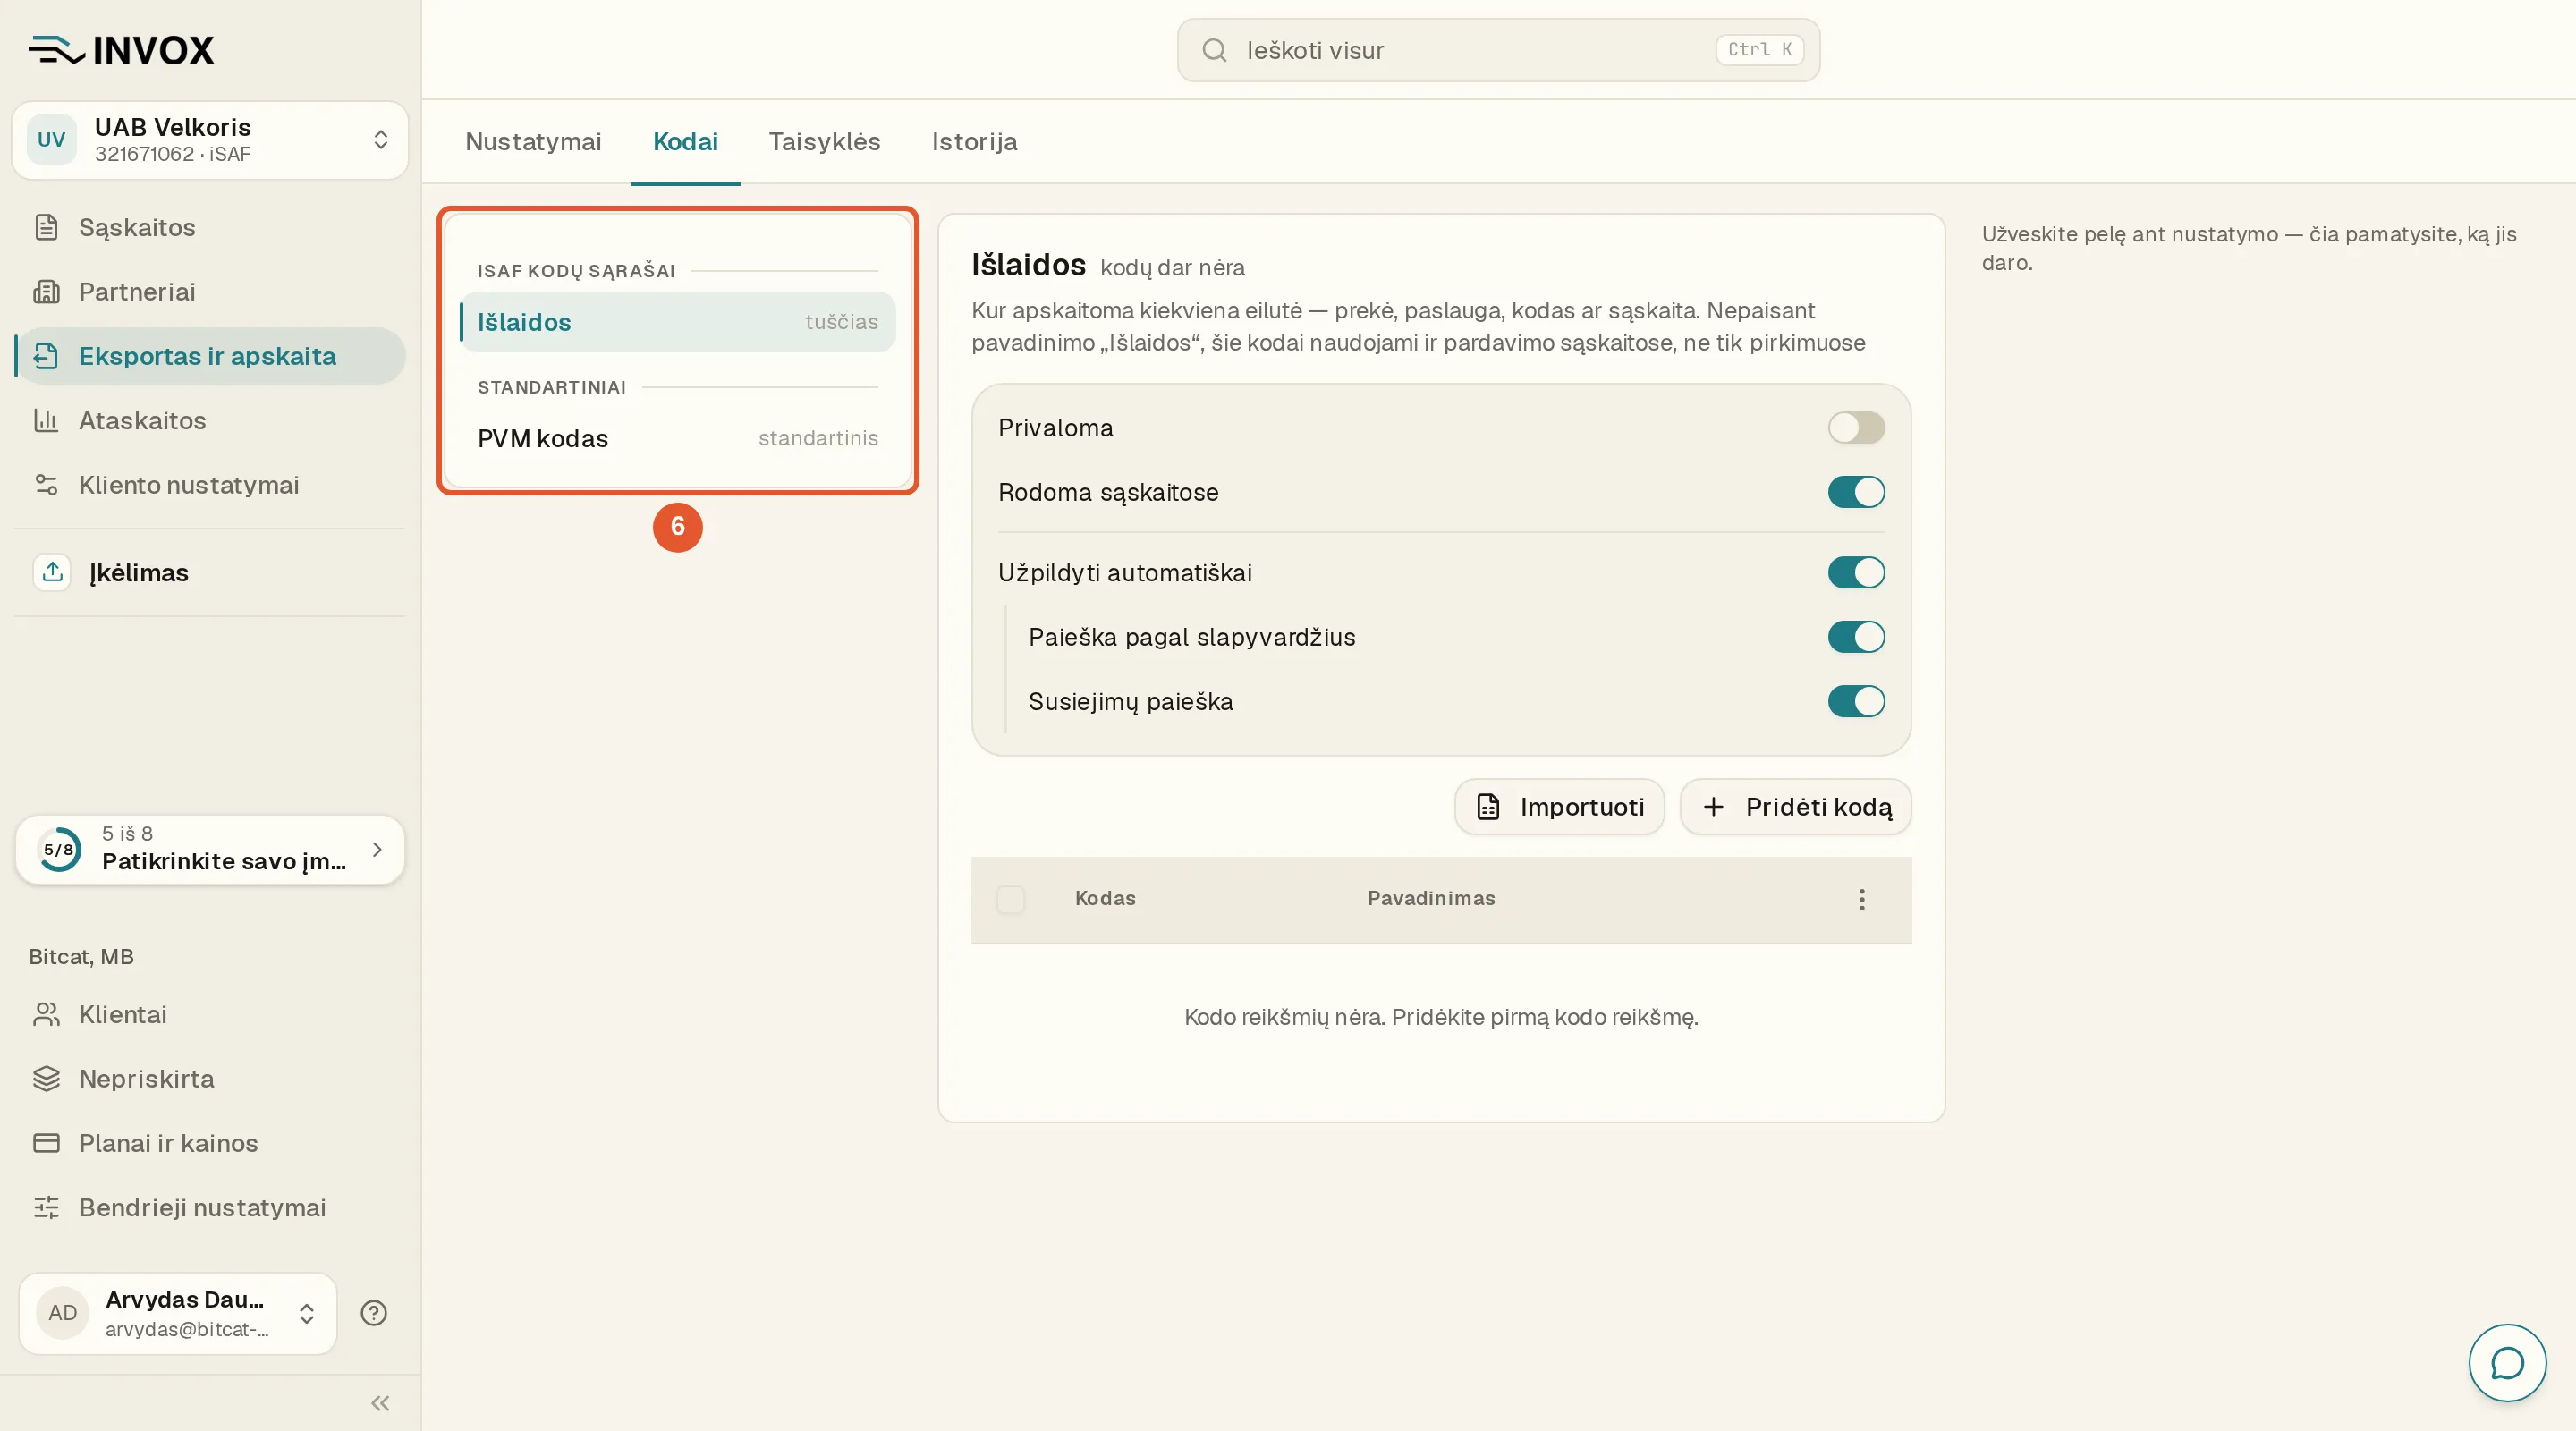Open the chat bubble widget

(2507, 1362)
